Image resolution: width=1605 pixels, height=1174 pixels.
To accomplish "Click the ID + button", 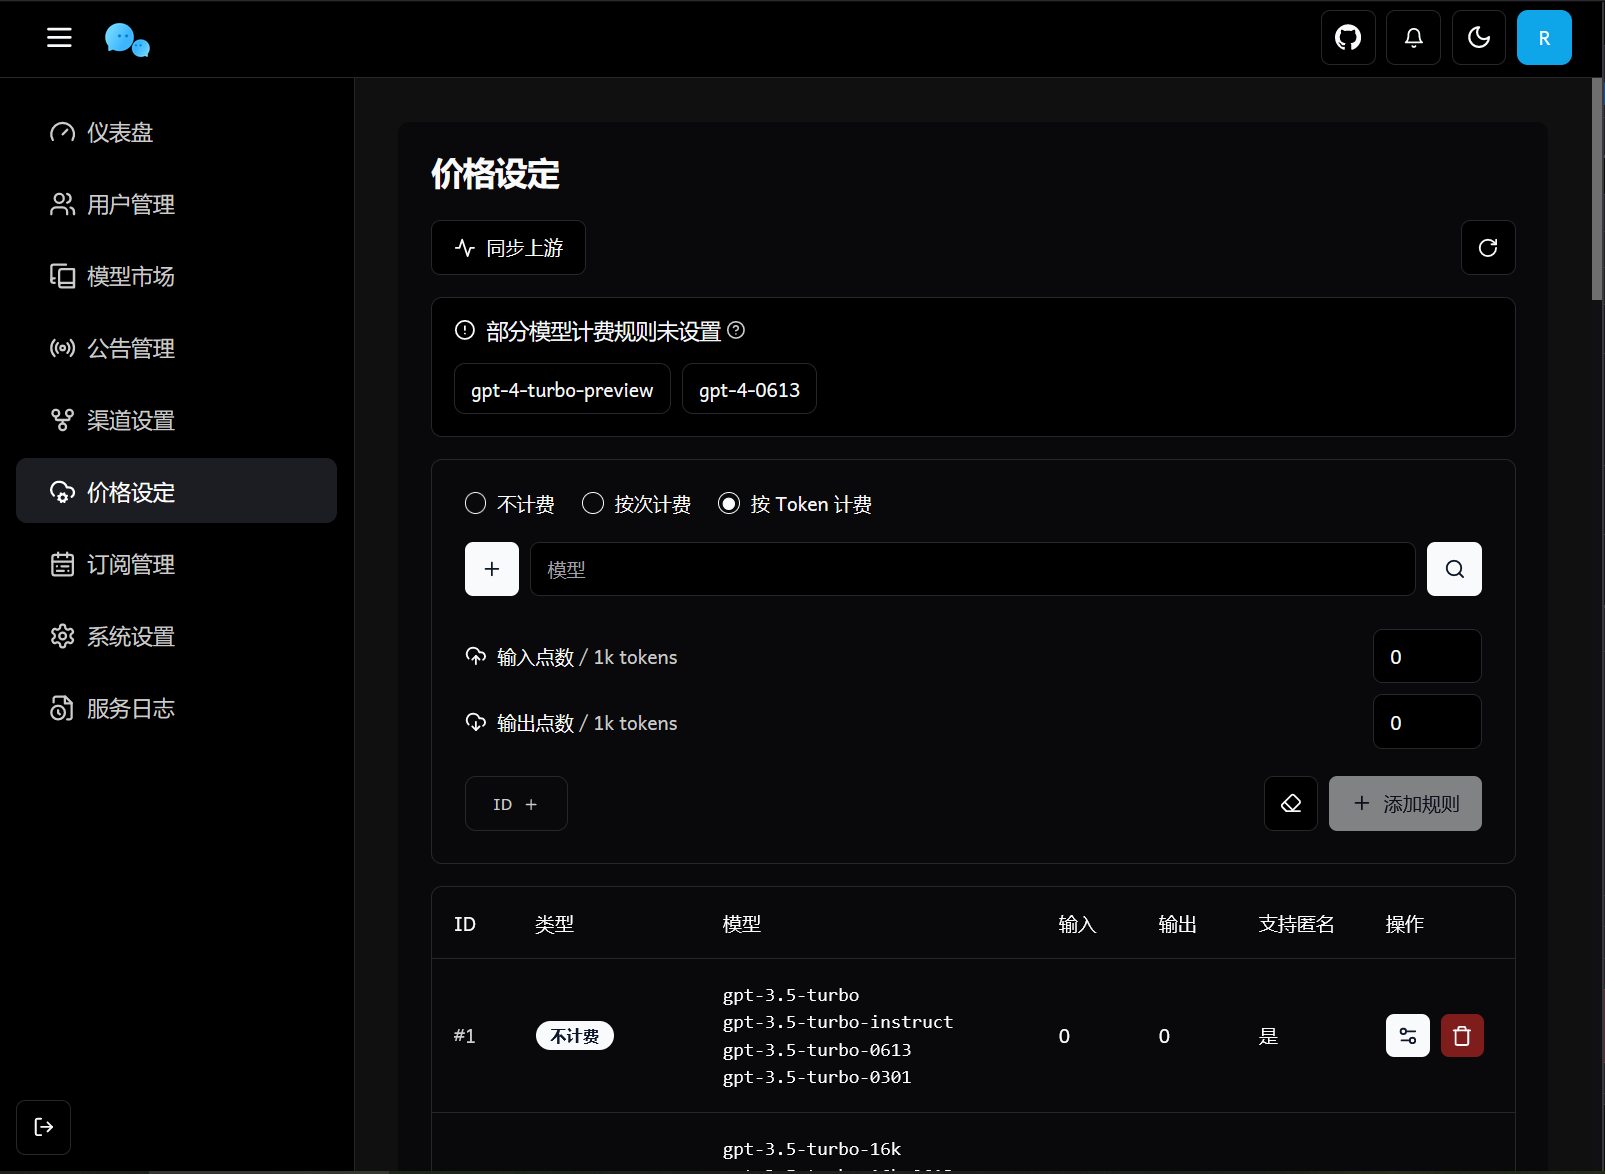I will (x=516, y=804).
